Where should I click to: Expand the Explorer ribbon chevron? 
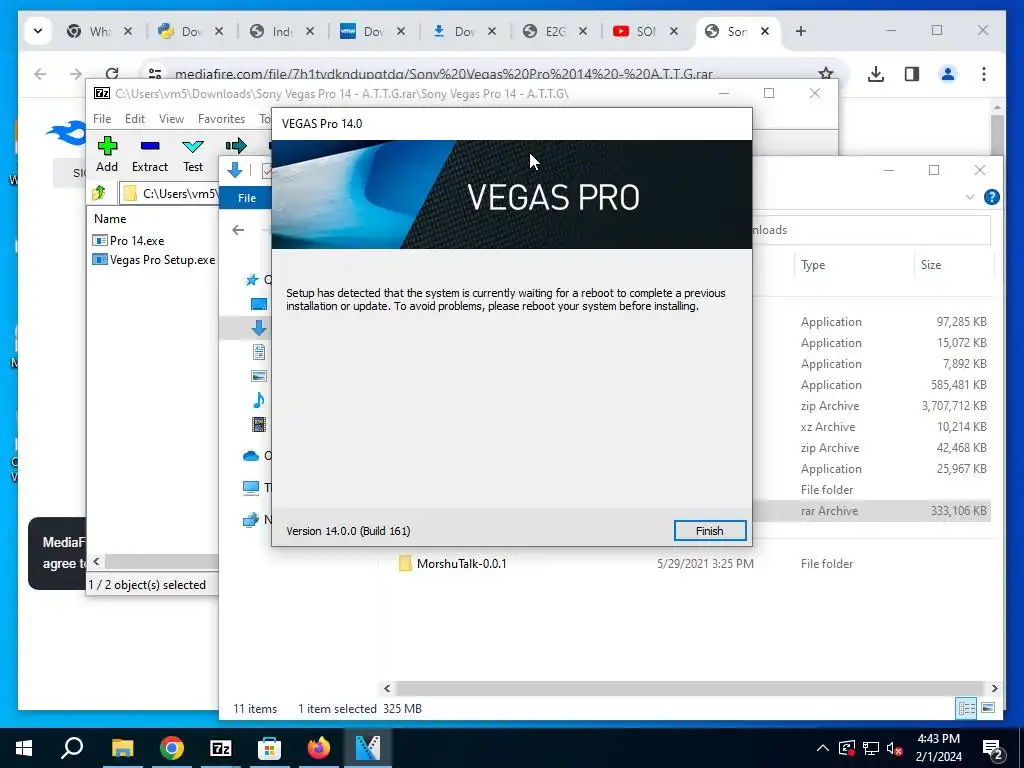970,197
